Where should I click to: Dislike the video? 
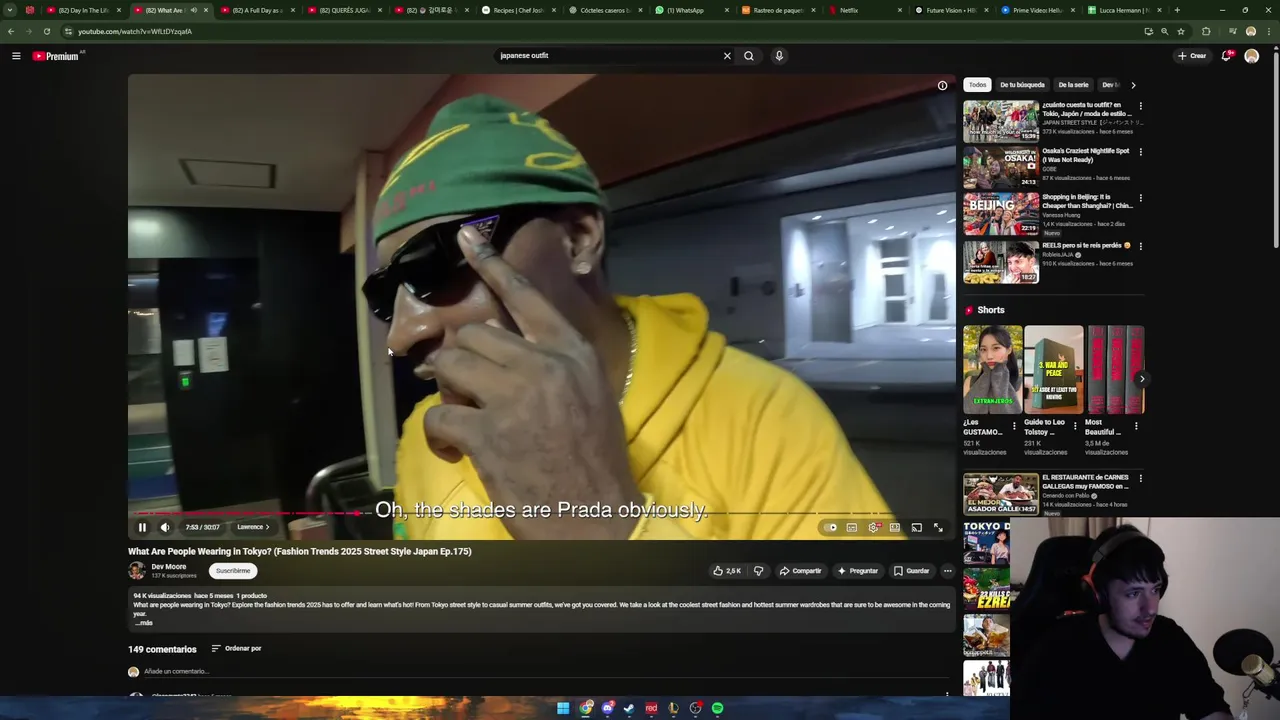click(x=758, y=571)
